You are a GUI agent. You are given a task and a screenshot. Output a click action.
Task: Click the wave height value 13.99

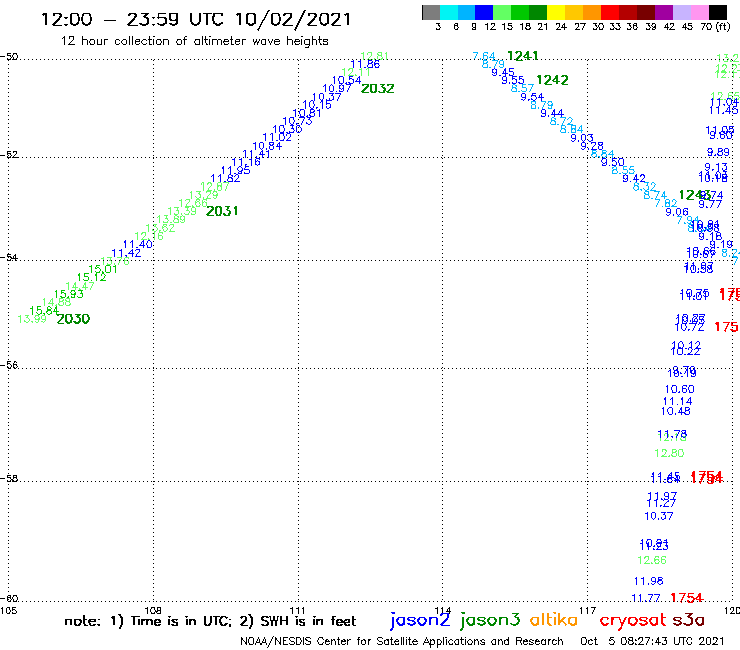tap(32, 319)
